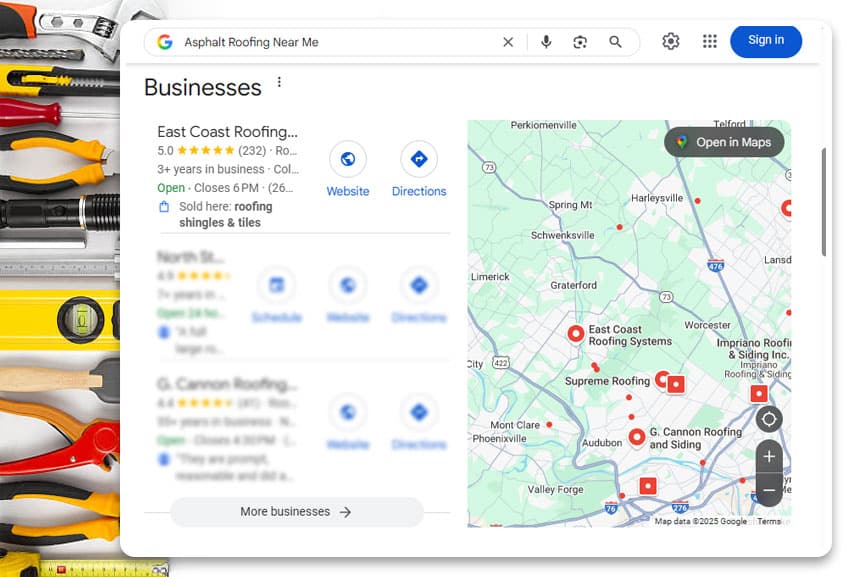Click Directions icon for North St listing
Viewport: 850px width, 577px height.
pyautogui.click(x=419, y=285)
